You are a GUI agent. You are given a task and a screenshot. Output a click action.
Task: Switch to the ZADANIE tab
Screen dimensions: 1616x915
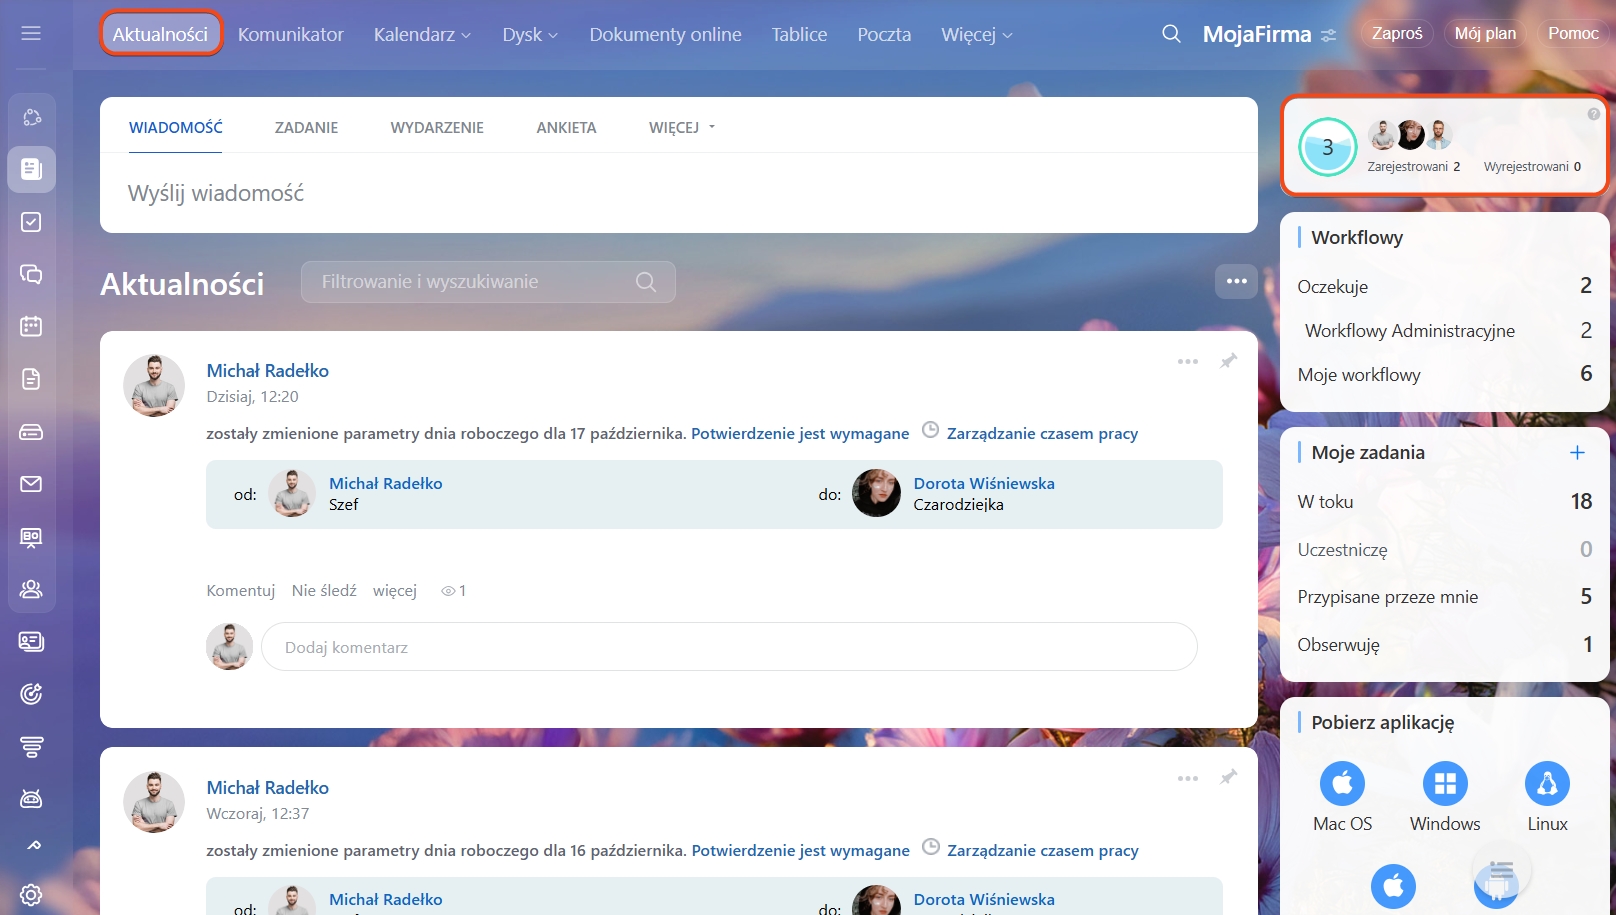point(306,128)
